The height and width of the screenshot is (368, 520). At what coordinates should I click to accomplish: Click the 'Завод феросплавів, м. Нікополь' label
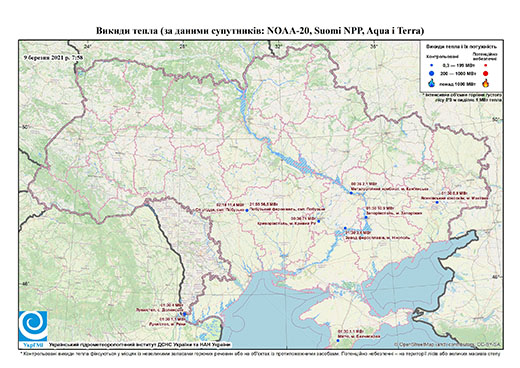tap(377, 237)
